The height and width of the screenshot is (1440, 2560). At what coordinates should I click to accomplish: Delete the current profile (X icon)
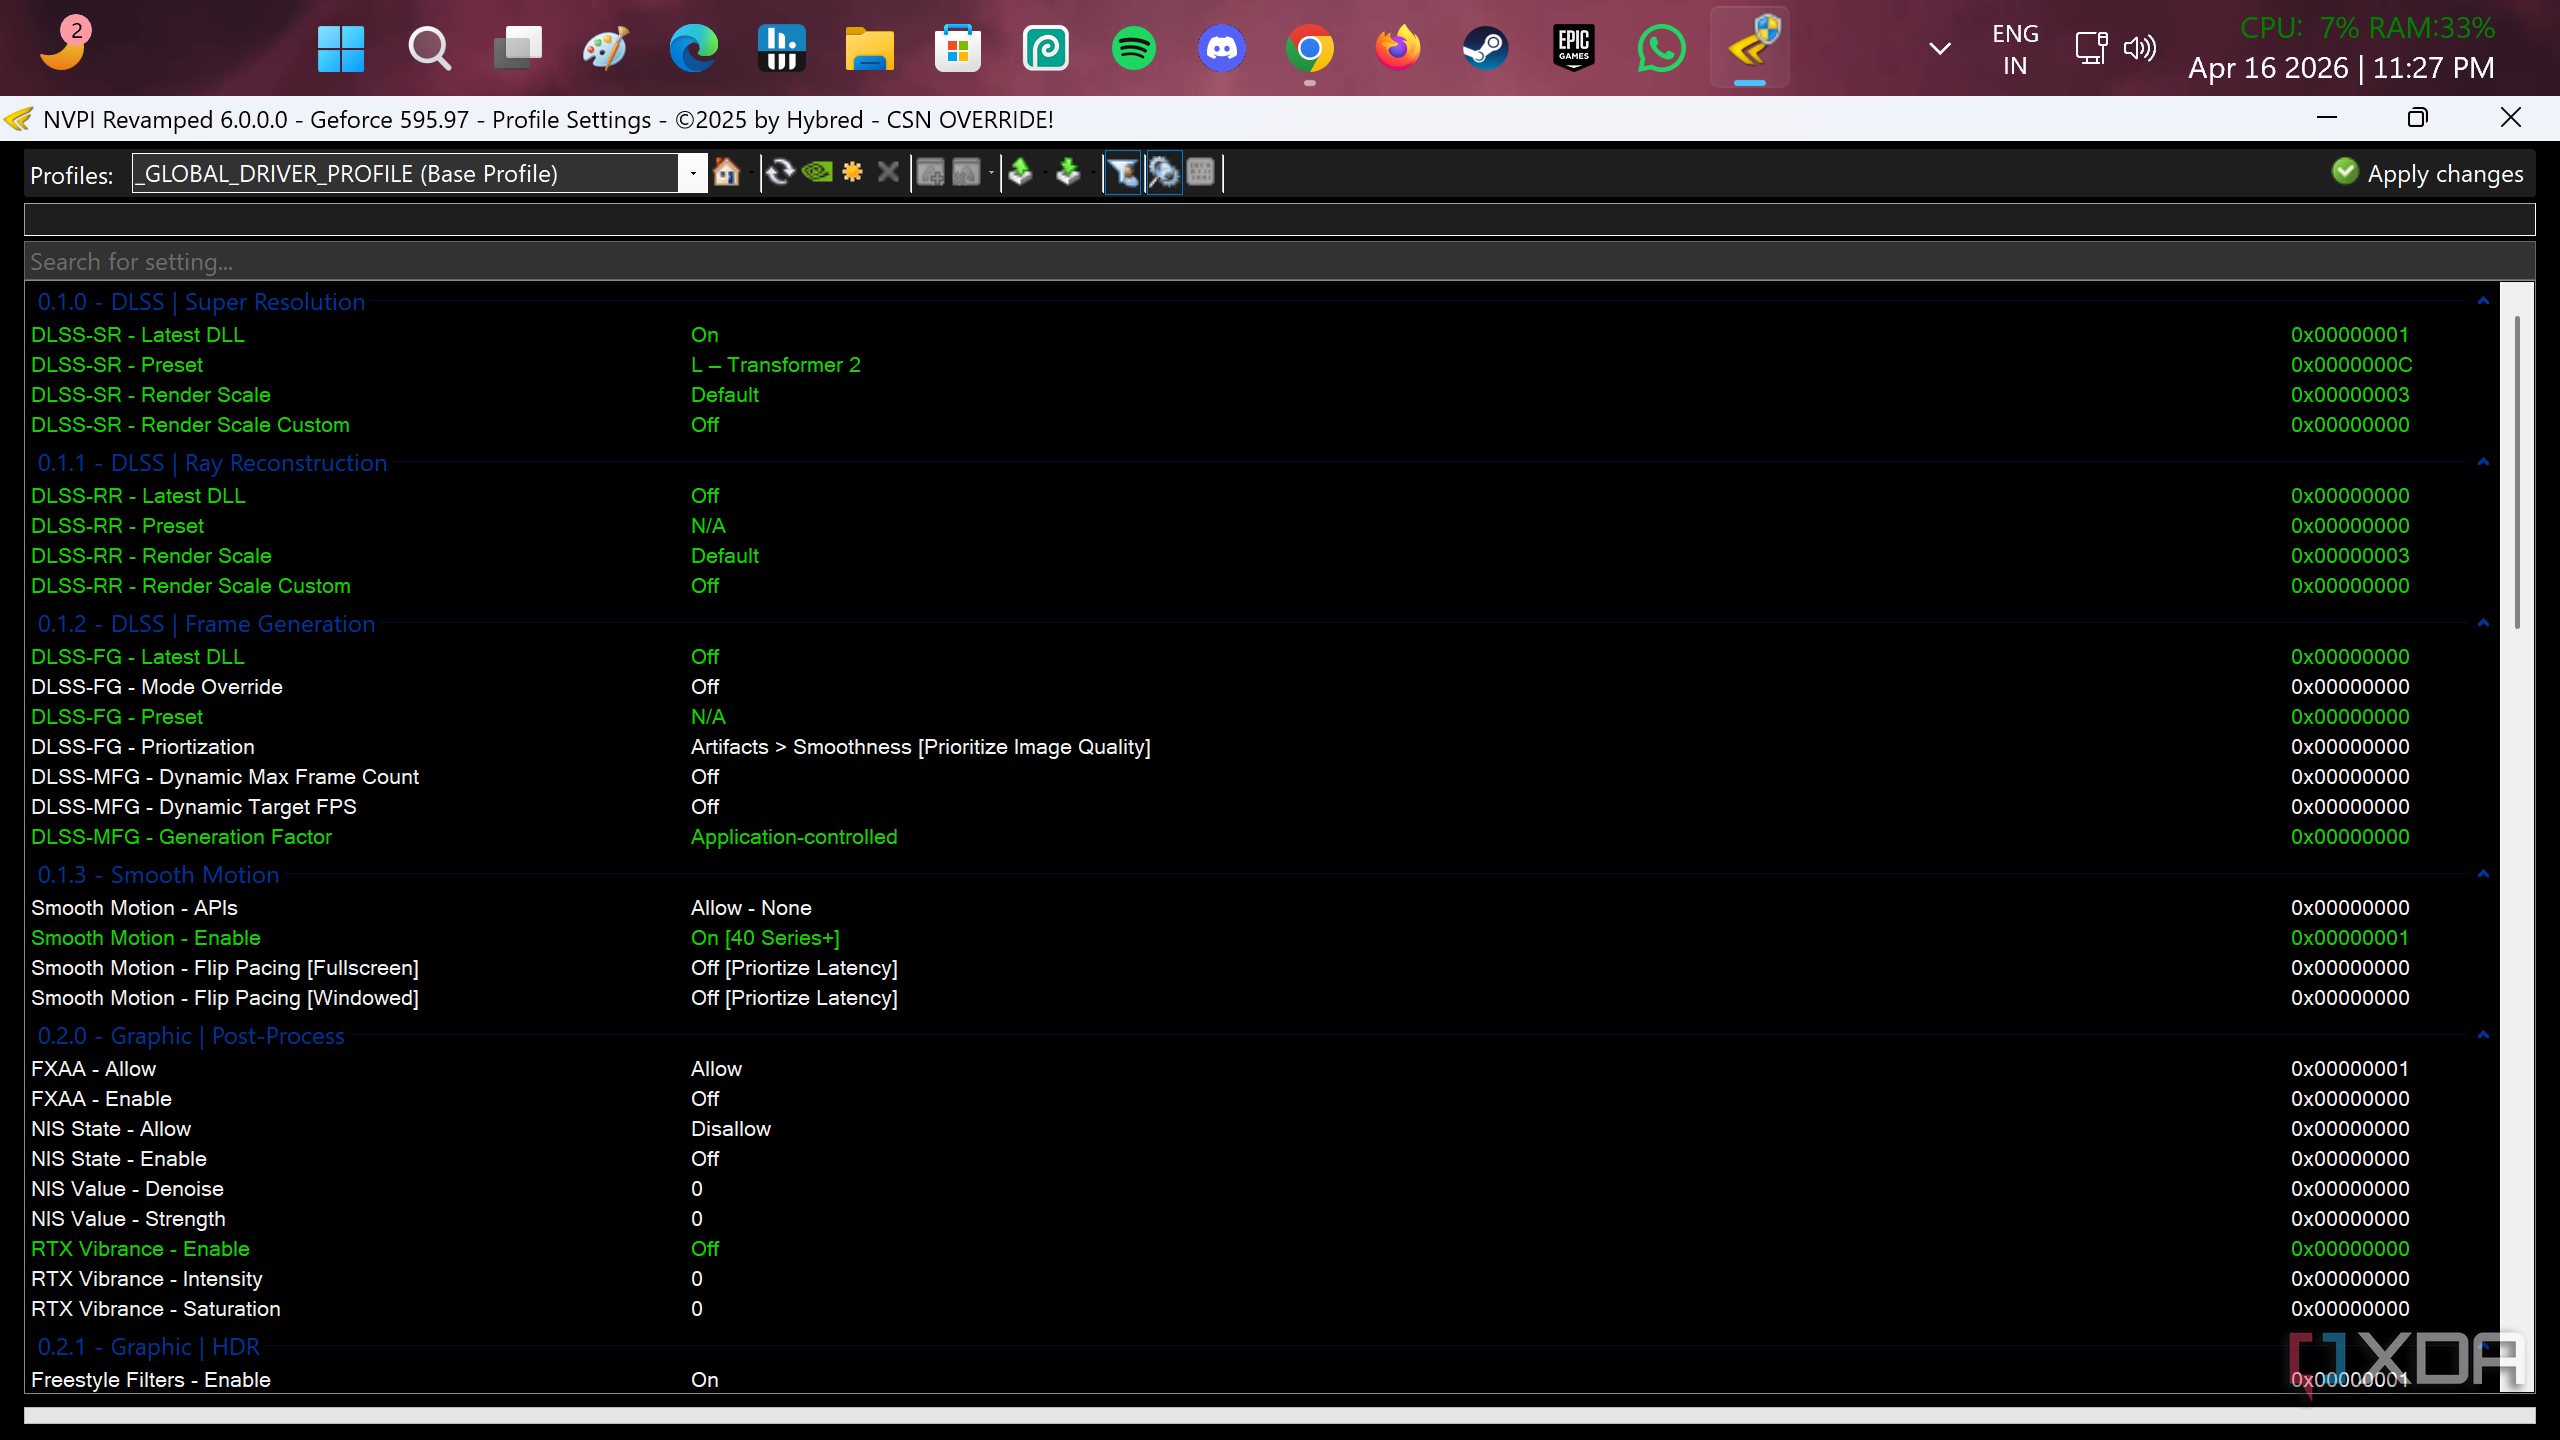[888, 172]
